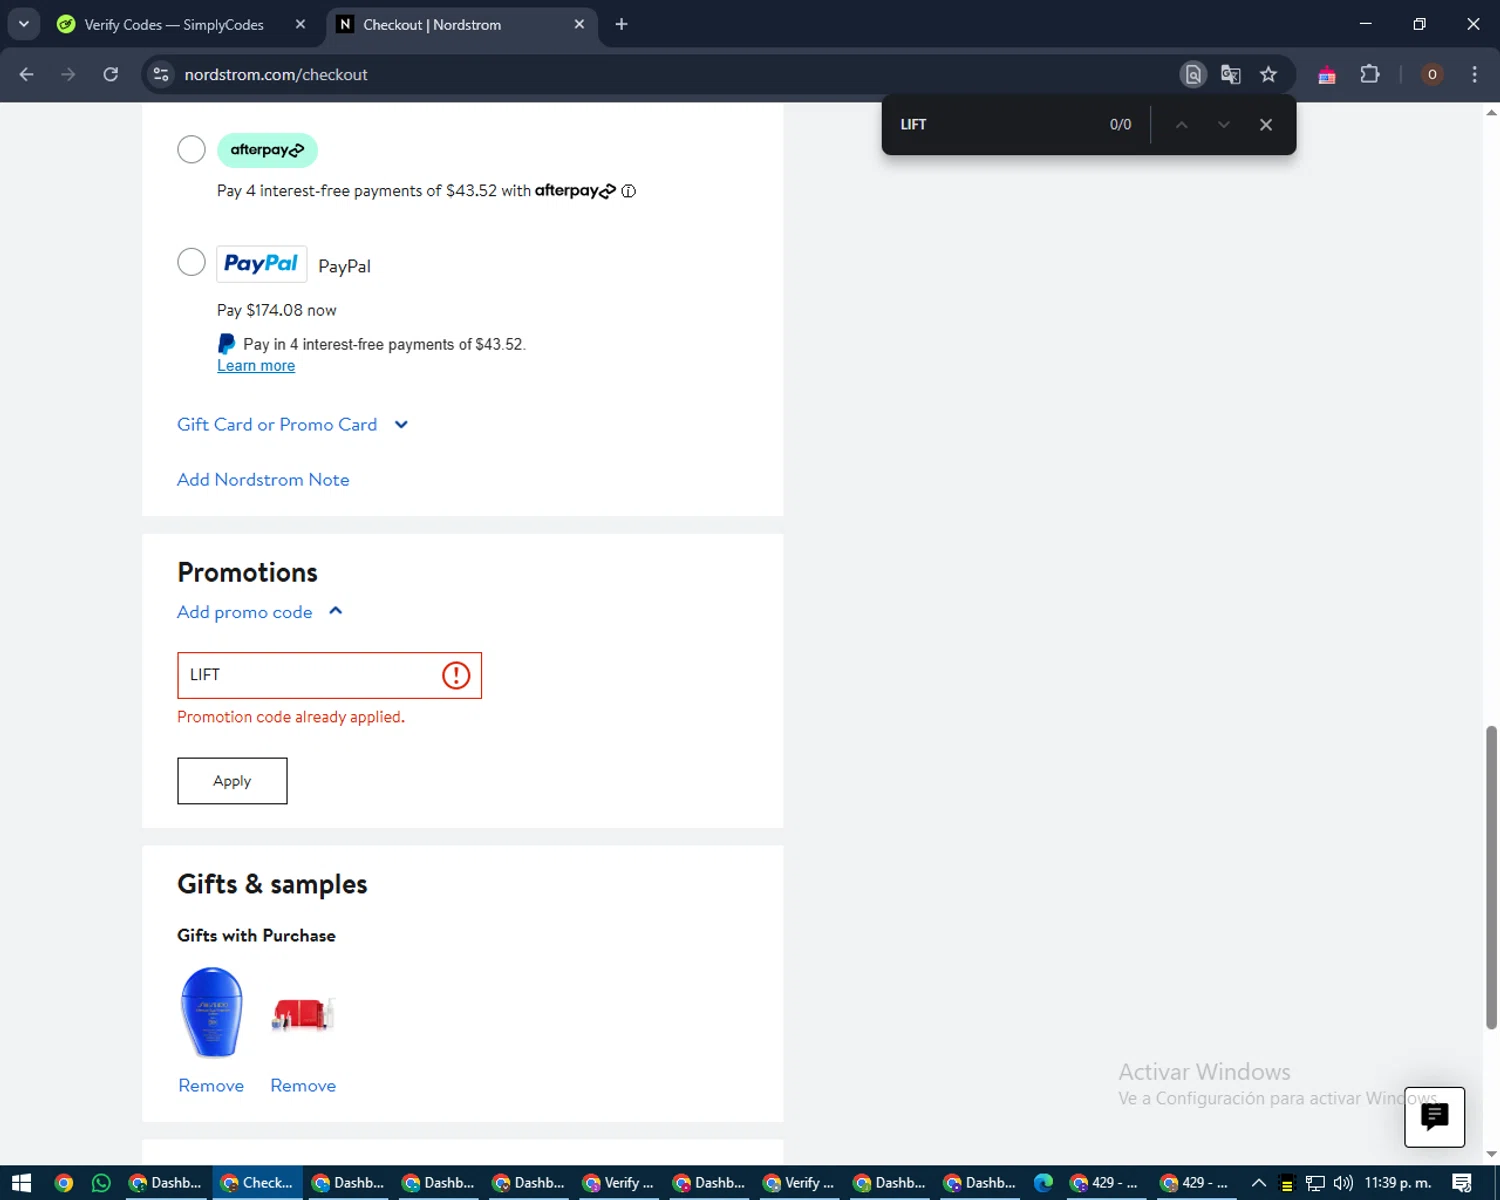Open the 11:39 p. m. clock
The width and height of the screenshot is (1500, 1200).
click(x=1398, y=1183)
